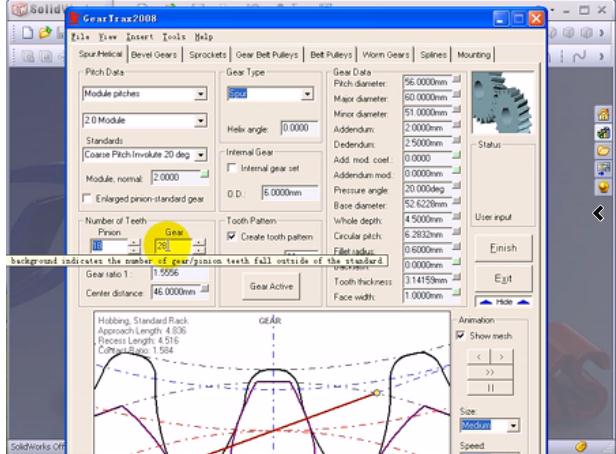Click the O.D. input field

[x=290, y=193]
